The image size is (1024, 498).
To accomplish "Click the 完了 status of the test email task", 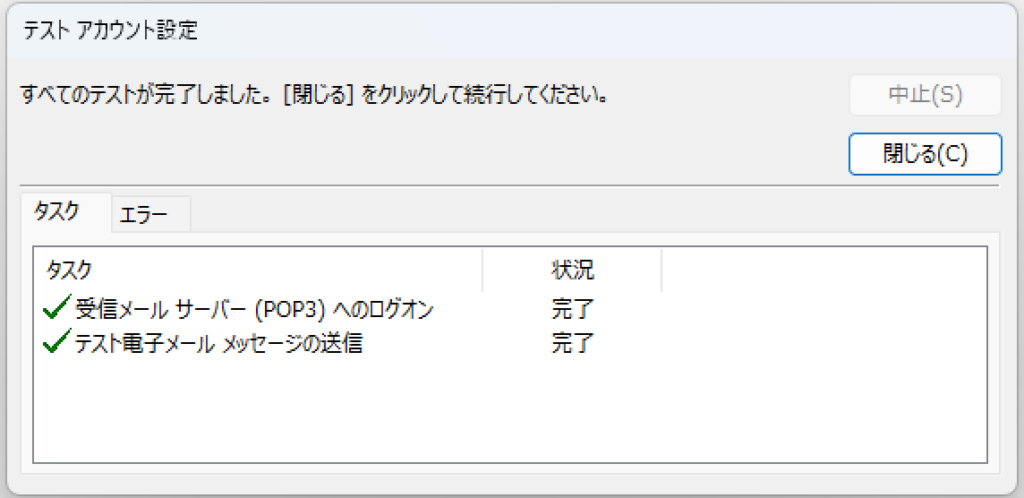I will coord(573,346).
